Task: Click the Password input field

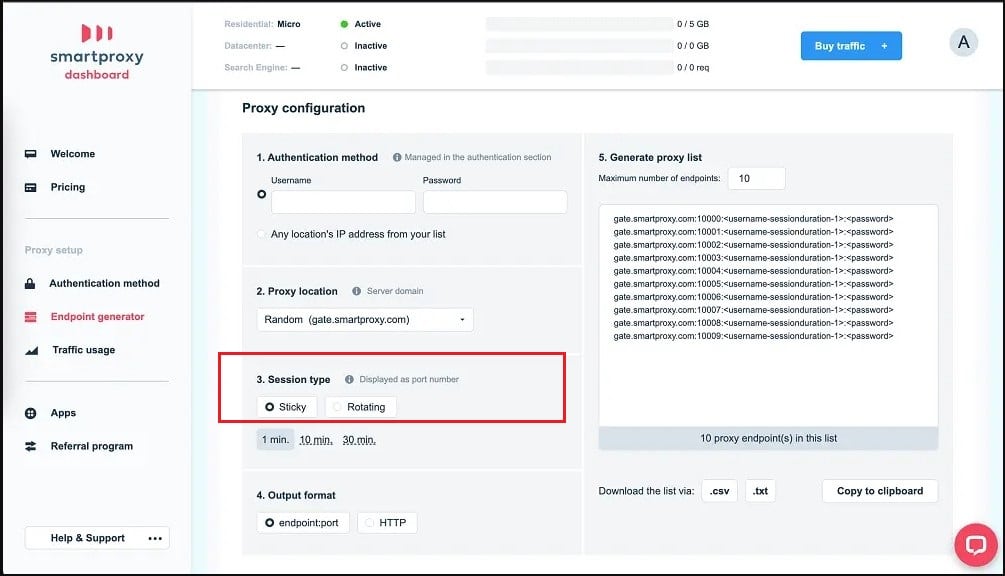Action: point(495,202)
